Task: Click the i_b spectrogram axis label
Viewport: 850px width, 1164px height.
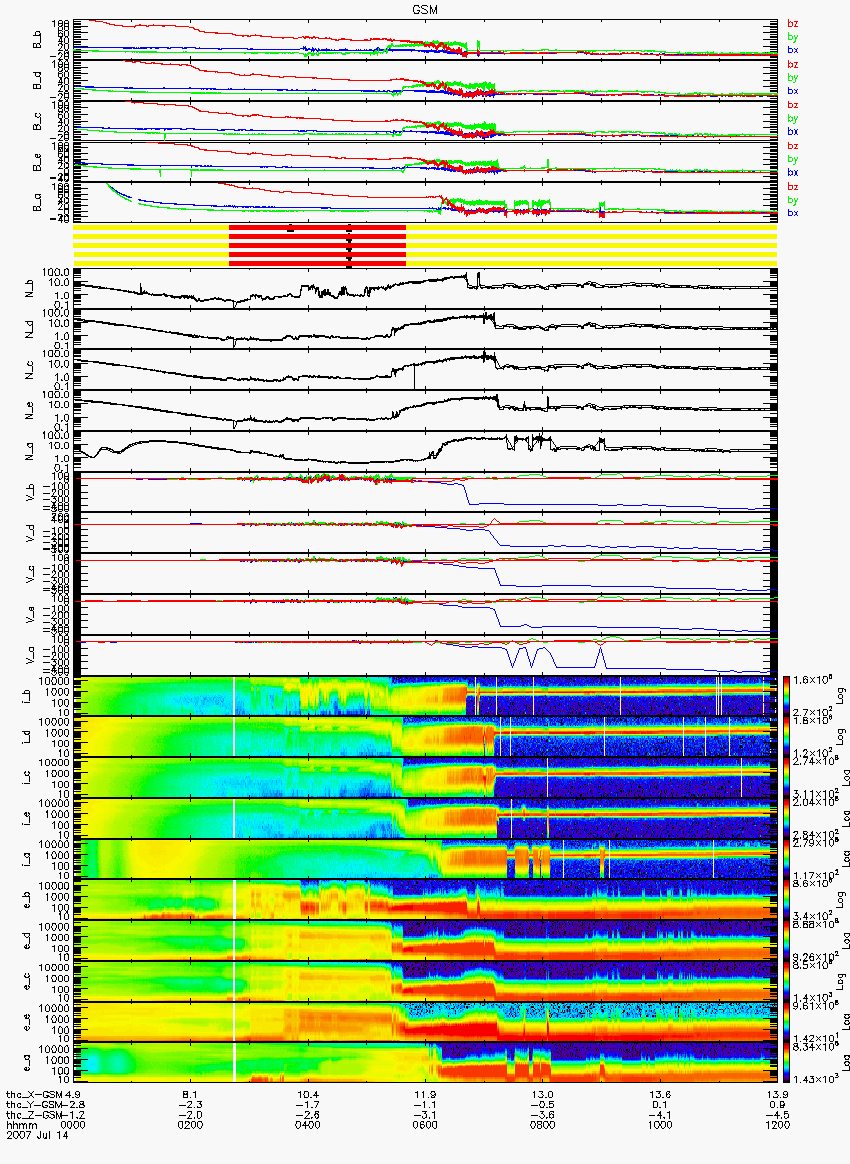Action: [26, 696]
